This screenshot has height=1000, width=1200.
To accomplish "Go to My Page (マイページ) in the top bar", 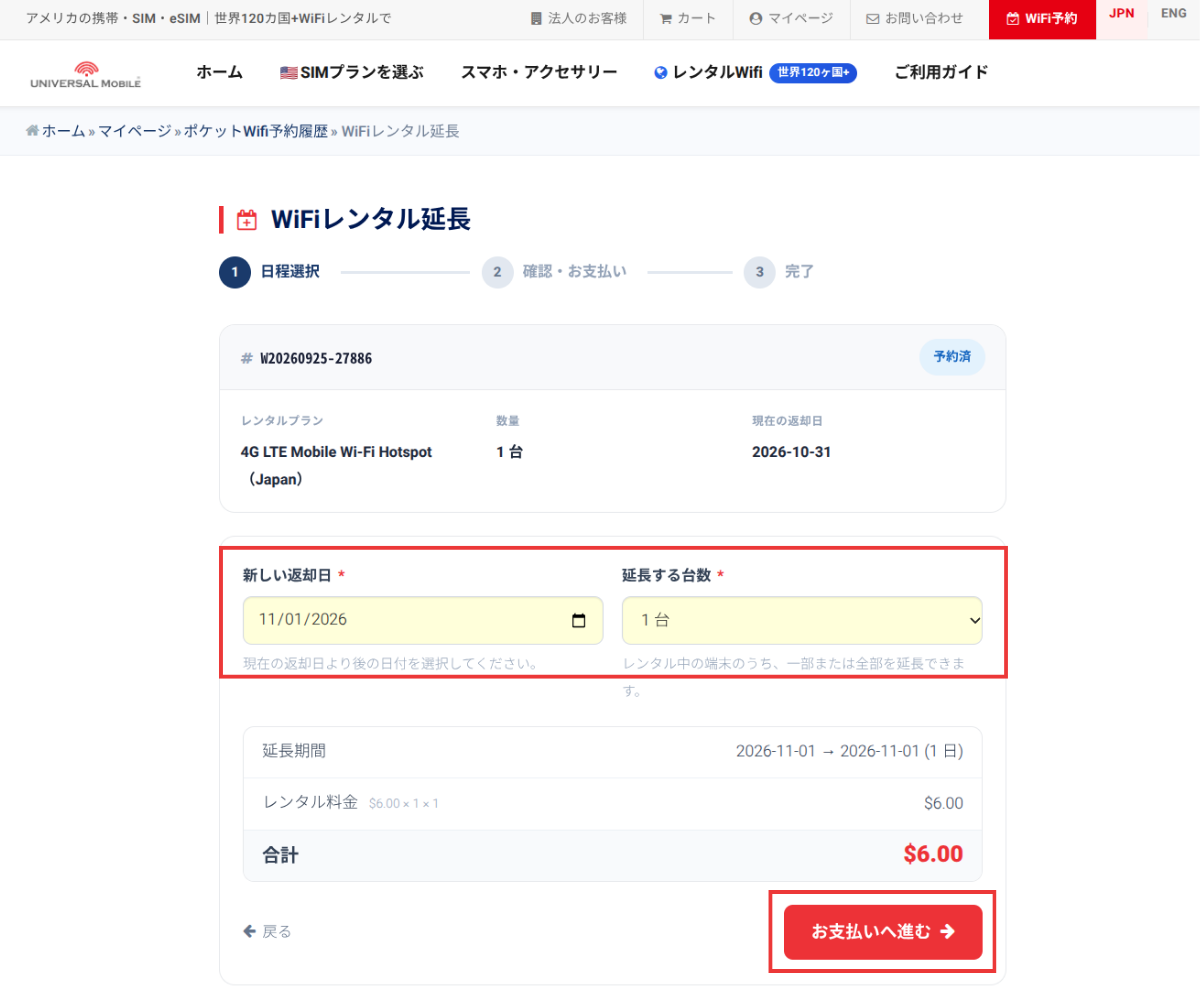I will coord(791,18).
